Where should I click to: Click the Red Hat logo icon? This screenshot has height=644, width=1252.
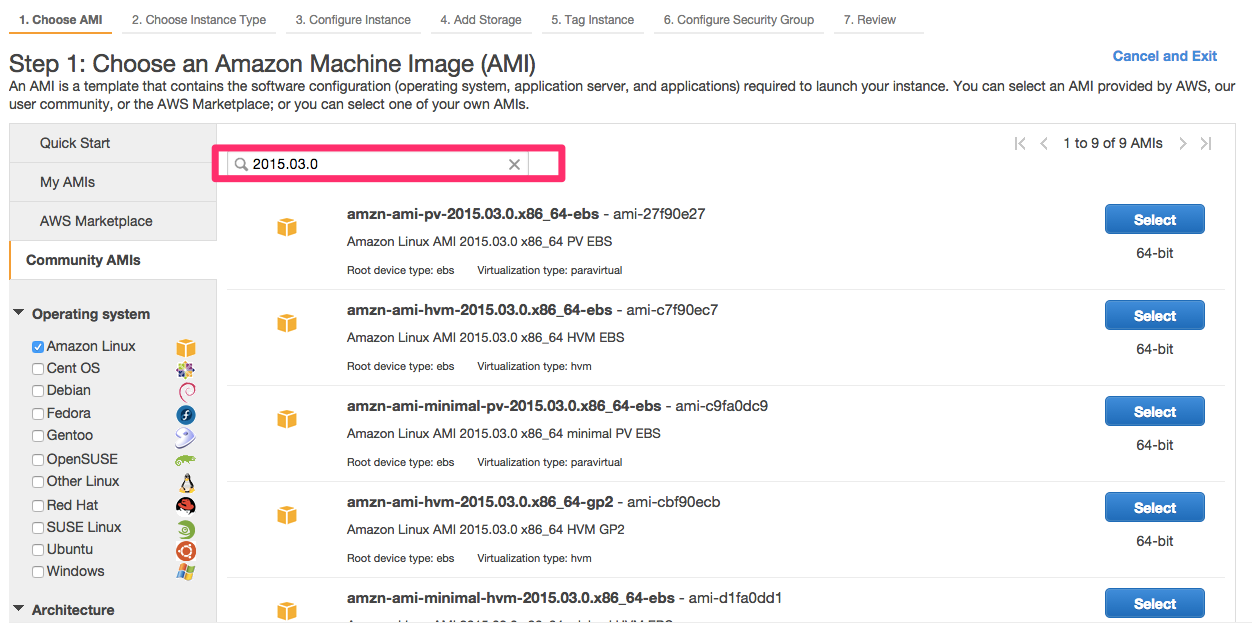click(x=184, y=505)
